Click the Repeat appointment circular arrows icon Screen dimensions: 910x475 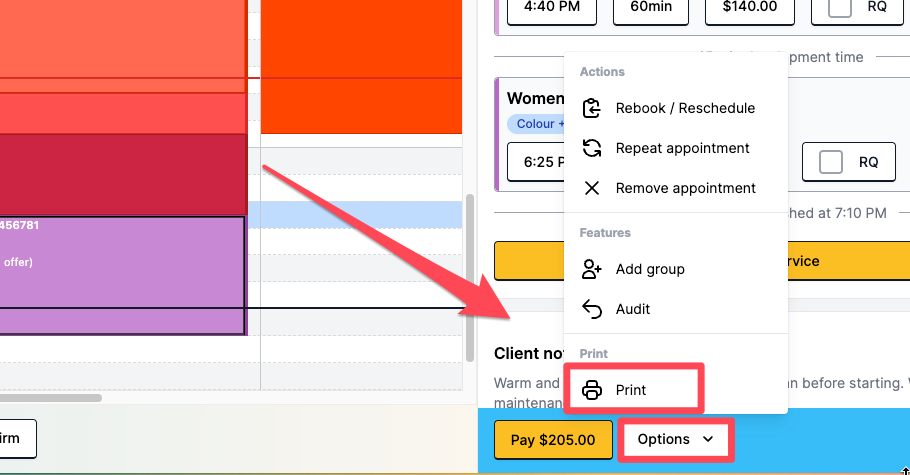pyautogui.click(x=592, y=148)
